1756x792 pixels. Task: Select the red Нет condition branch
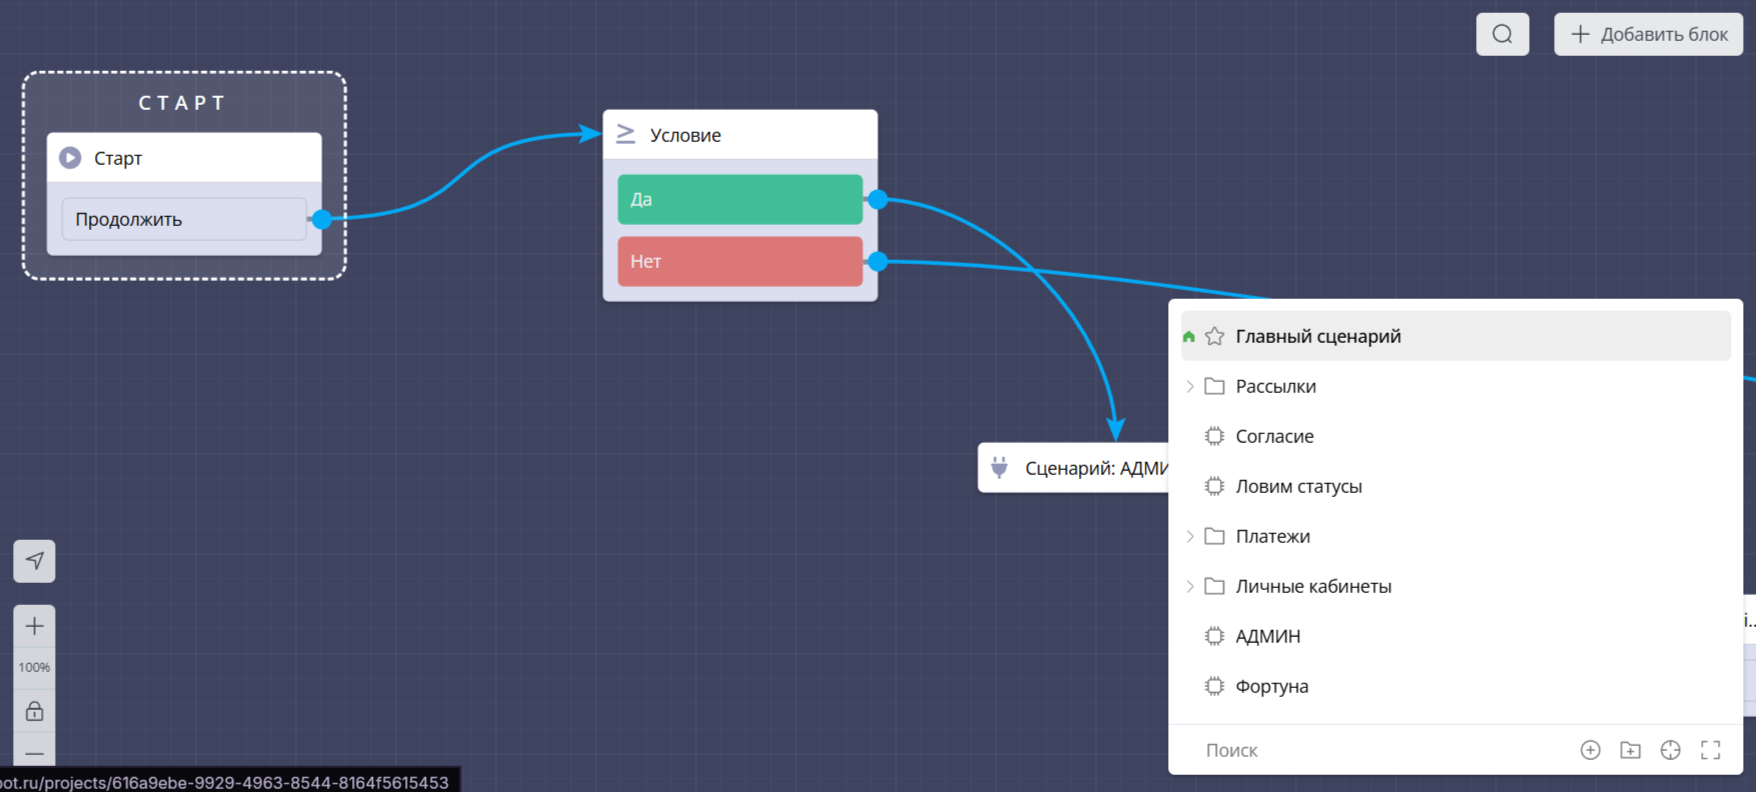(x=739, y=261)
